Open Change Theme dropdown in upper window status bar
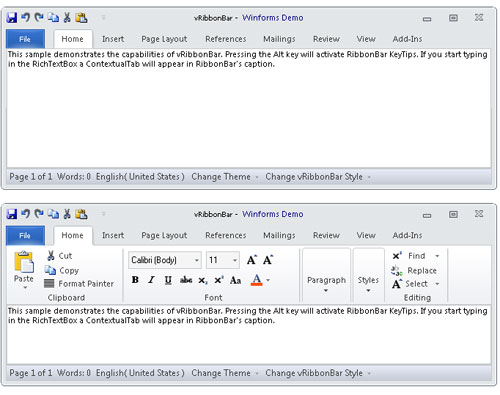 pos(225,177)
